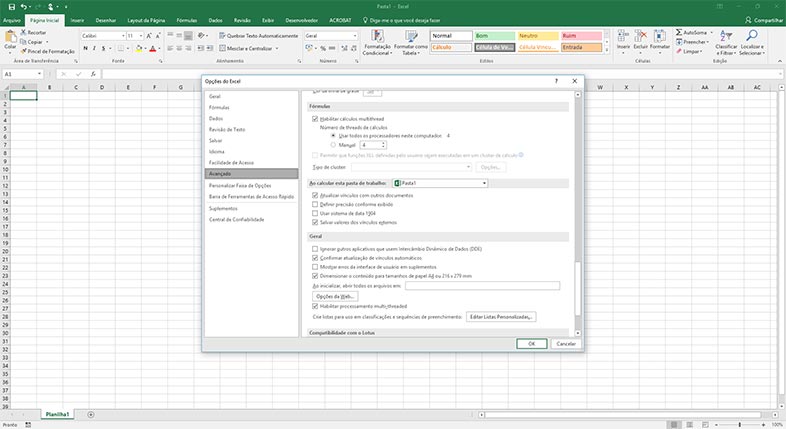Click Cancelar in the options dialog

566,344
